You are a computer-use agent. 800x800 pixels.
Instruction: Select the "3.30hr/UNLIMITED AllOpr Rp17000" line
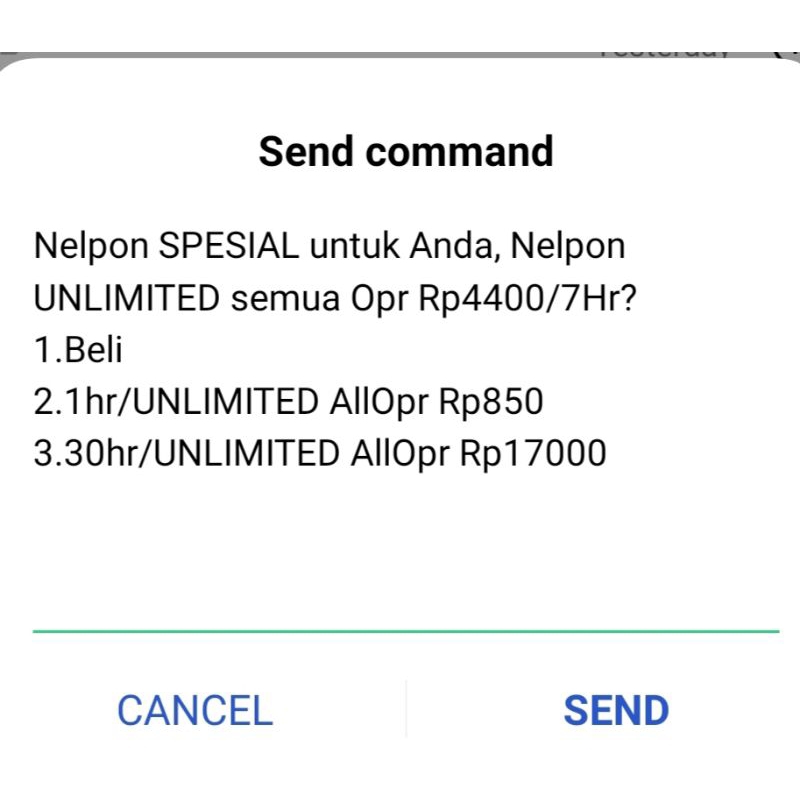coord(320,454)
